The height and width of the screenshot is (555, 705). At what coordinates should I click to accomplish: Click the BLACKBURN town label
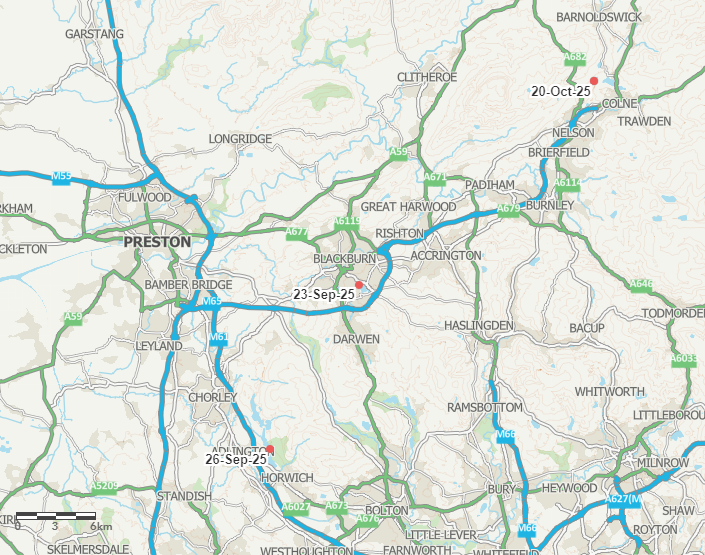(344, 259)
